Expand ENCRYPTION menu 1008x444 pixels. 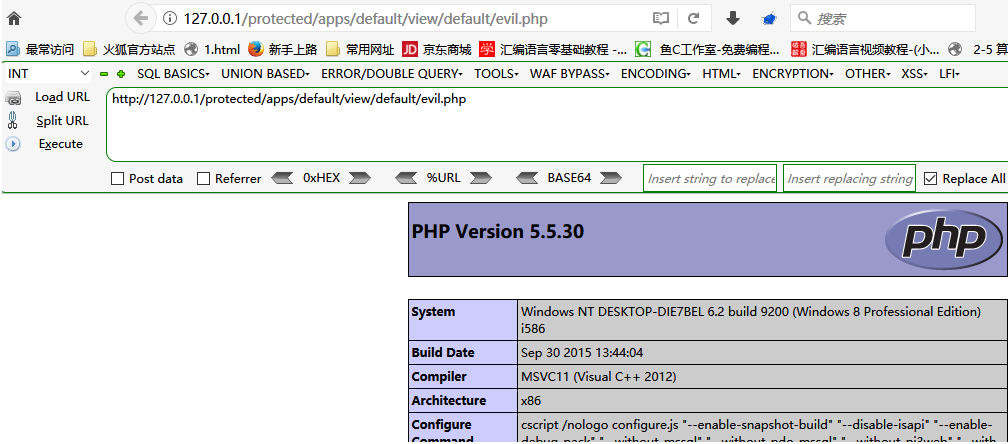[793, 74]
